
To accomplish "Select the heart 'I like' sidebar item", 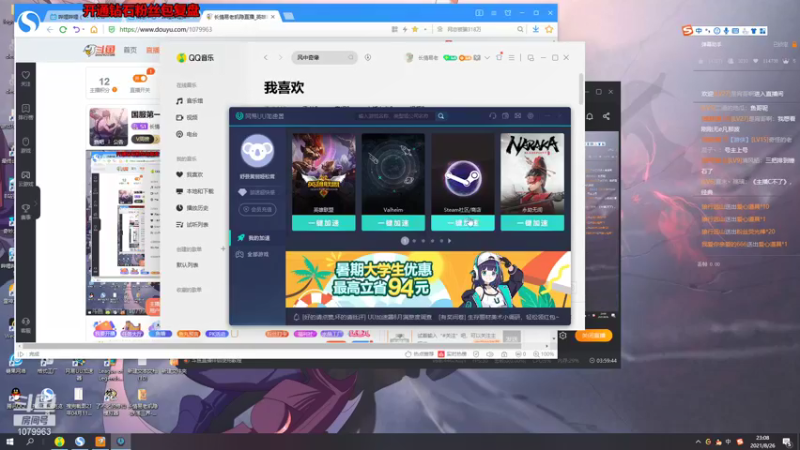I will click(x=190, y=174).
